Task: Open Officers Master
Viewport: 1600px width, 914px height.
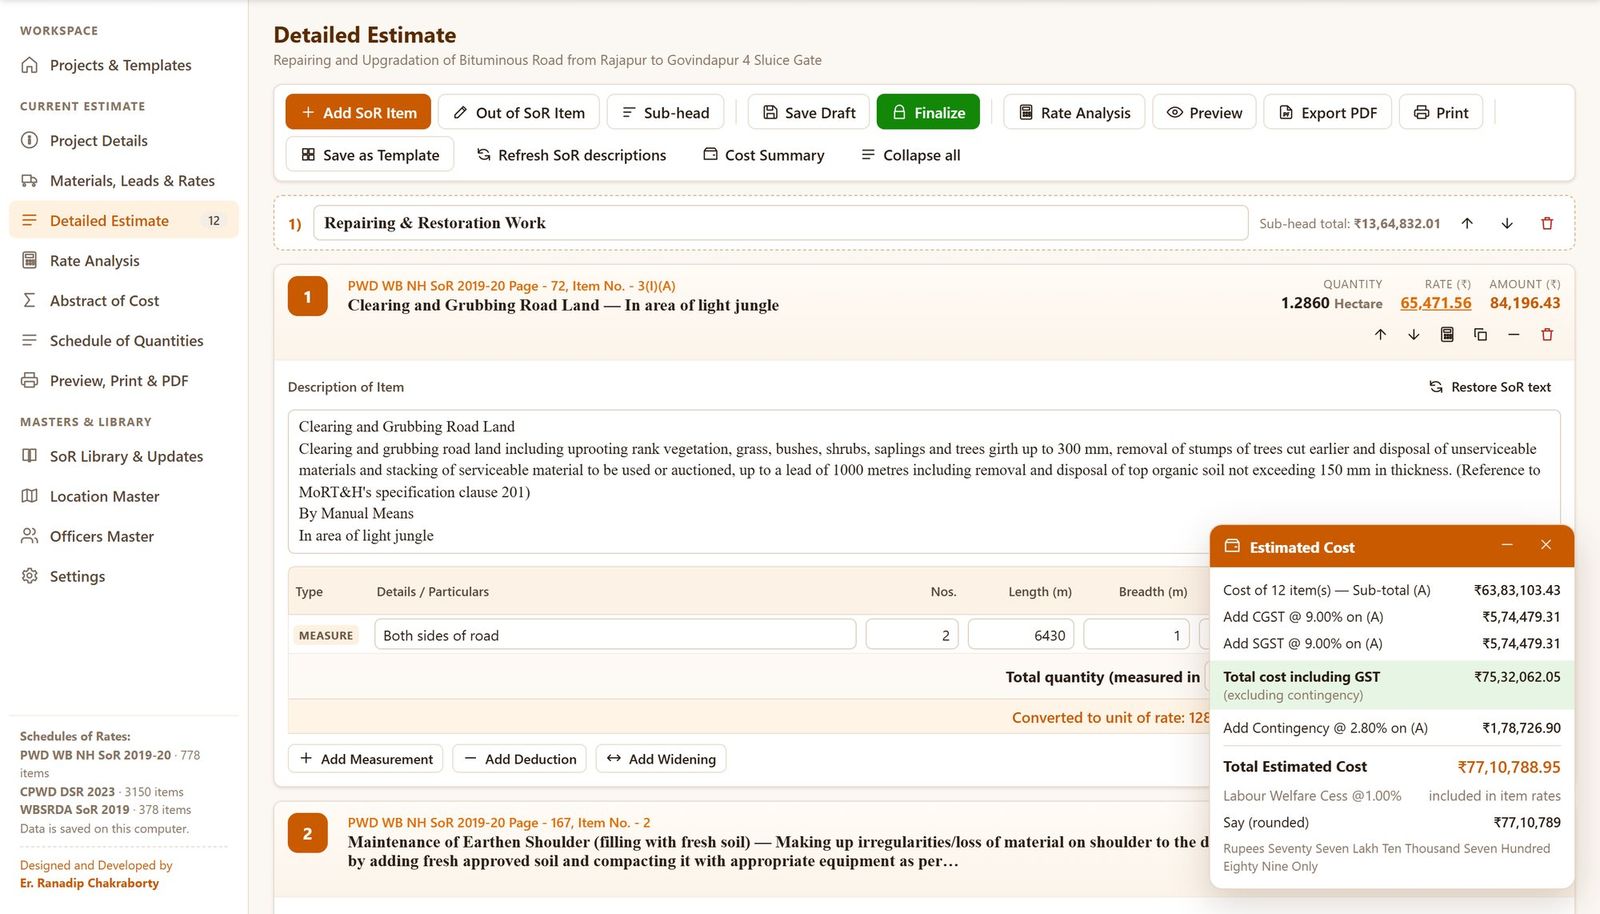Action: (x=124, y=537)
